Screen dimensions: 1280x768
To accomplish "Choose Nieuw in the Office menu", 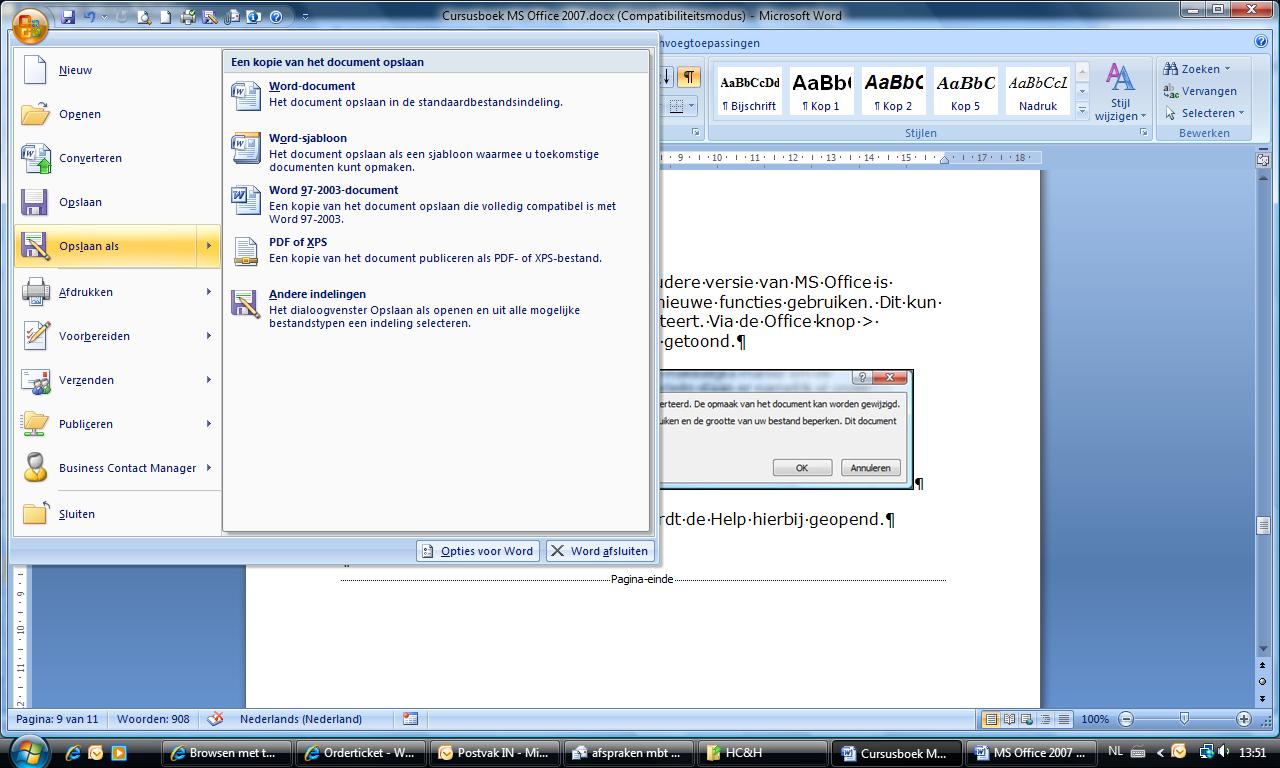I will coord(118,70).
